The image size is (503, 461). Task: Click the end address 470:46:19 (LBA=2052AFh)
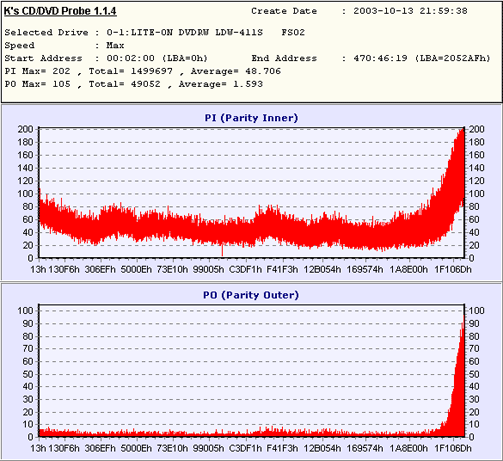422,58
